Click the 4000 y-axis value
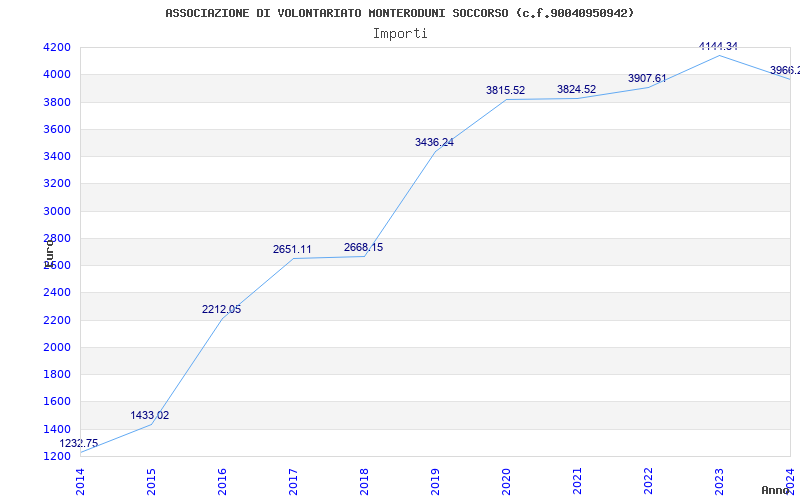Image resolution: width=800 pixels, height=500 pixels. tap(57, 74)
